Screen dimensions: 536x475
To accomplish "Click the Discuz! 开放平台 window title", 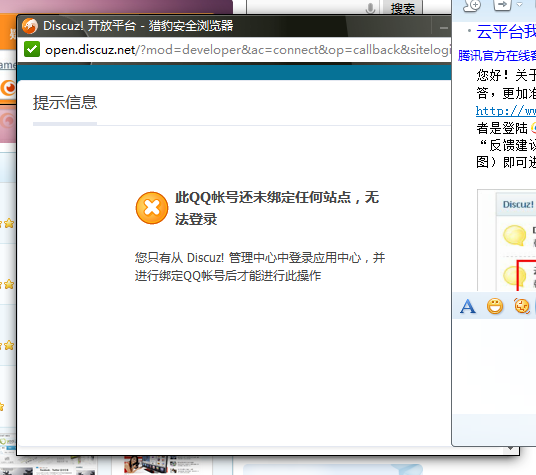I will point(138,26).
